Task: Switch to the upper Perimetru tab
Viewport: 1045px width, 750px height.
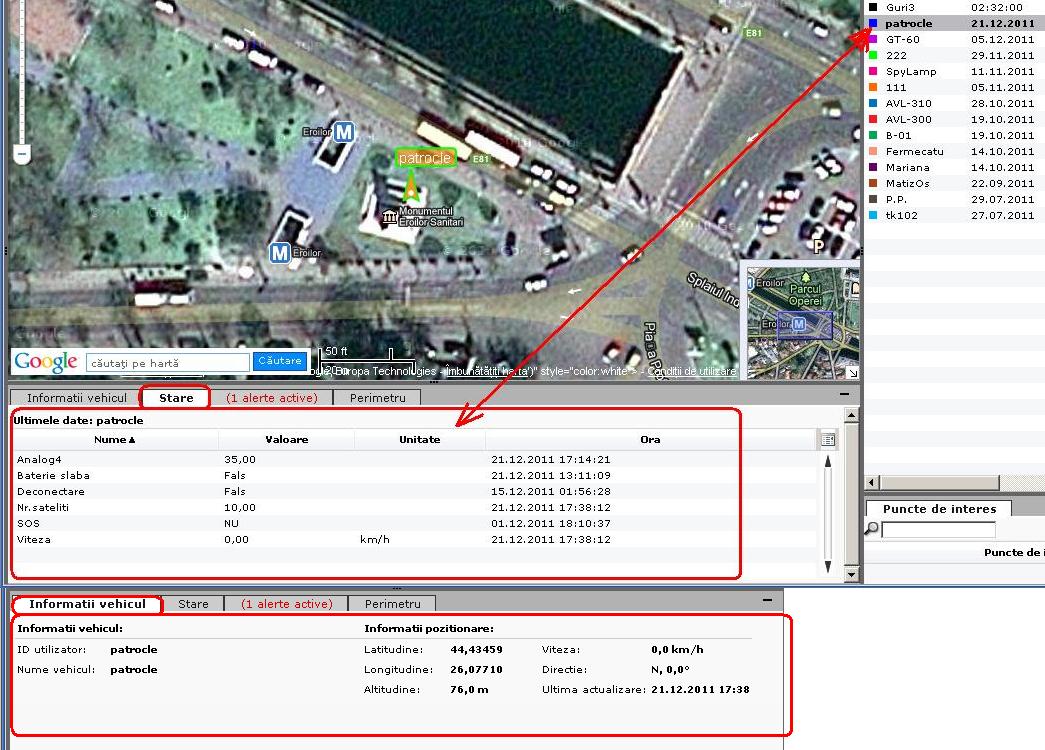Action: click(377, 398)
